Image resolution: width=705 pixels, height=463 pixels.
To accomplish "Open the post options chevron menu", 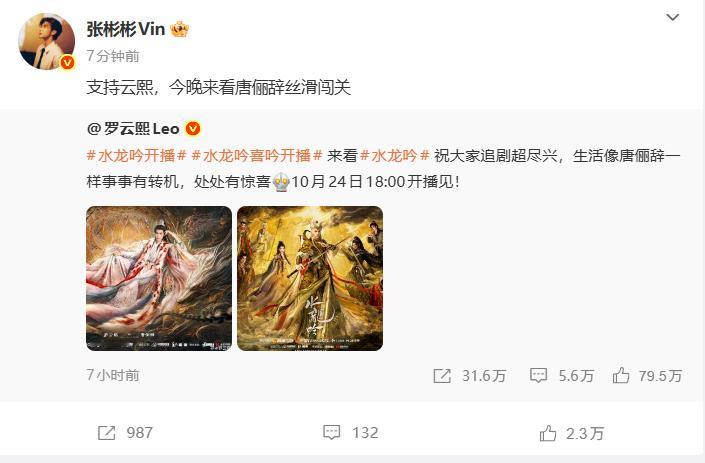I will point(672,18).
